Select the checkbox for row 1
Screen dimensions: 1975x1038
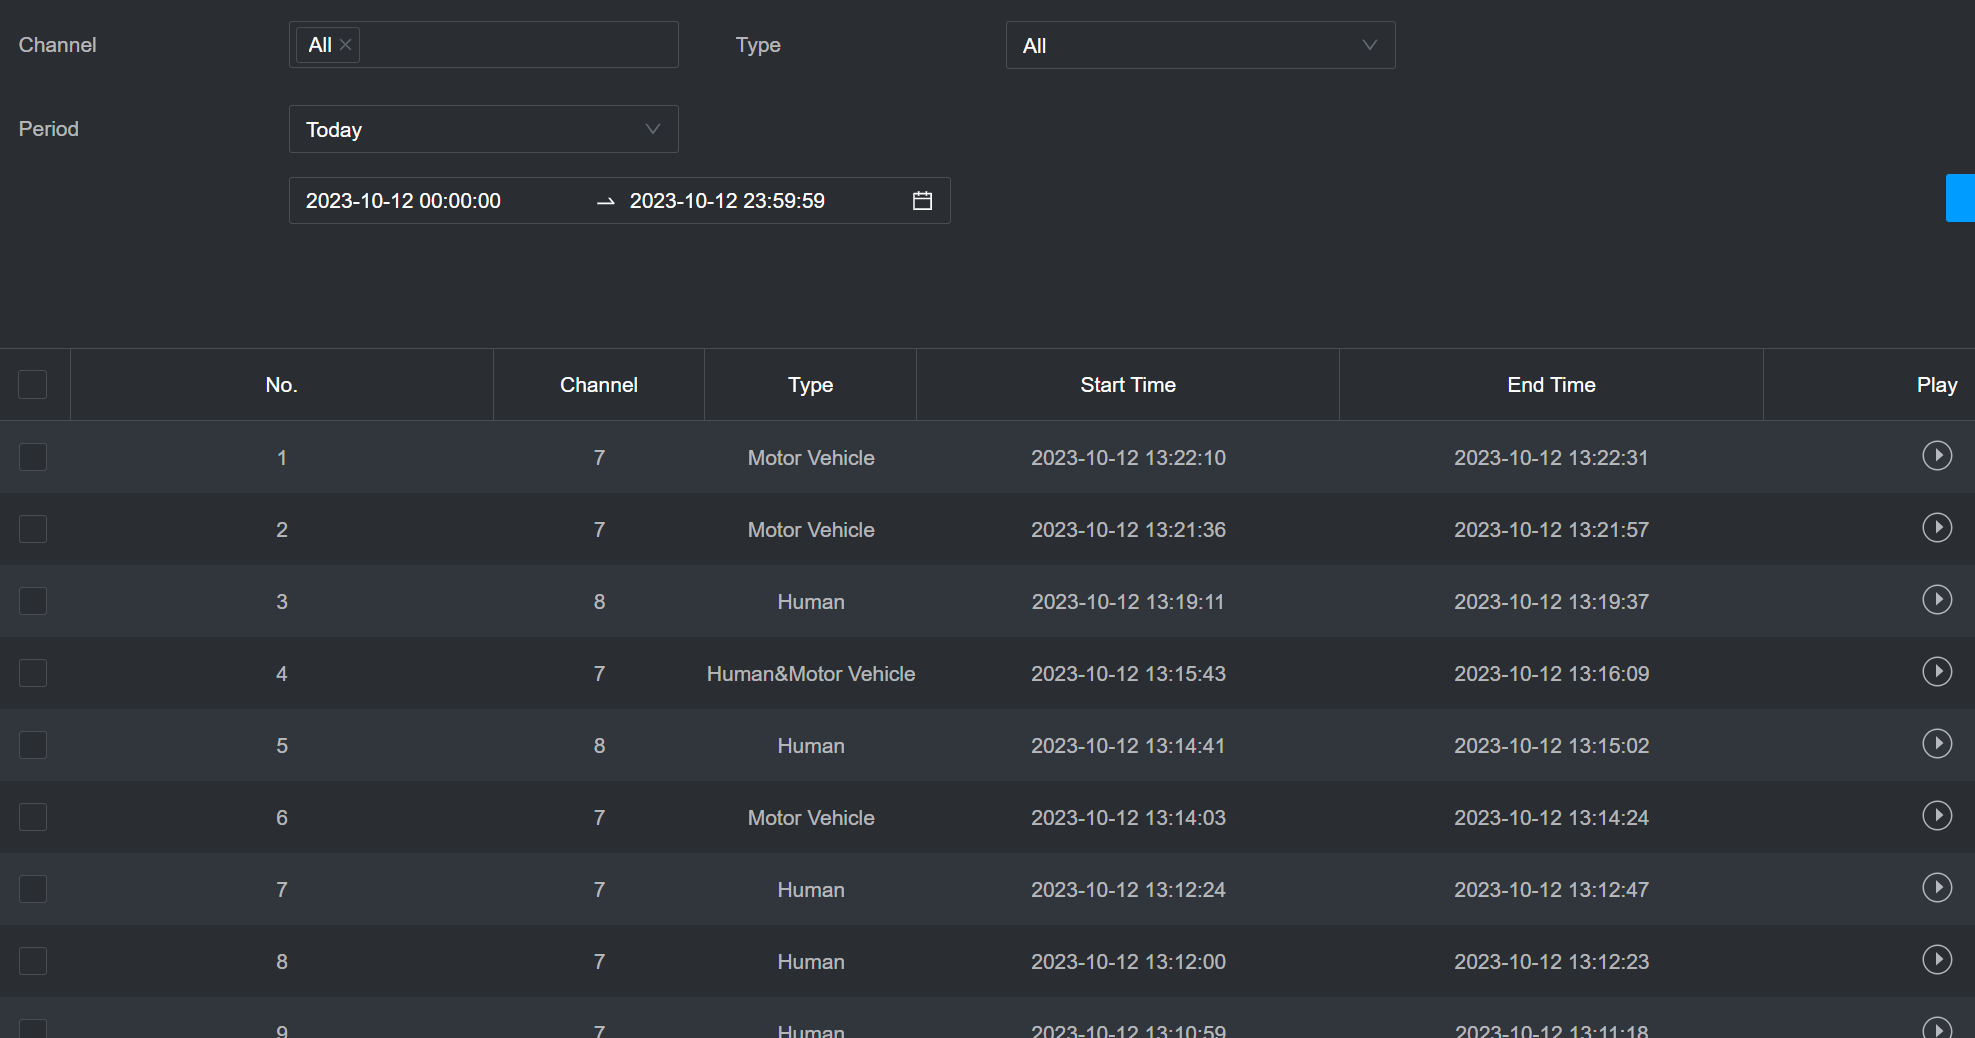pos(33,457)
